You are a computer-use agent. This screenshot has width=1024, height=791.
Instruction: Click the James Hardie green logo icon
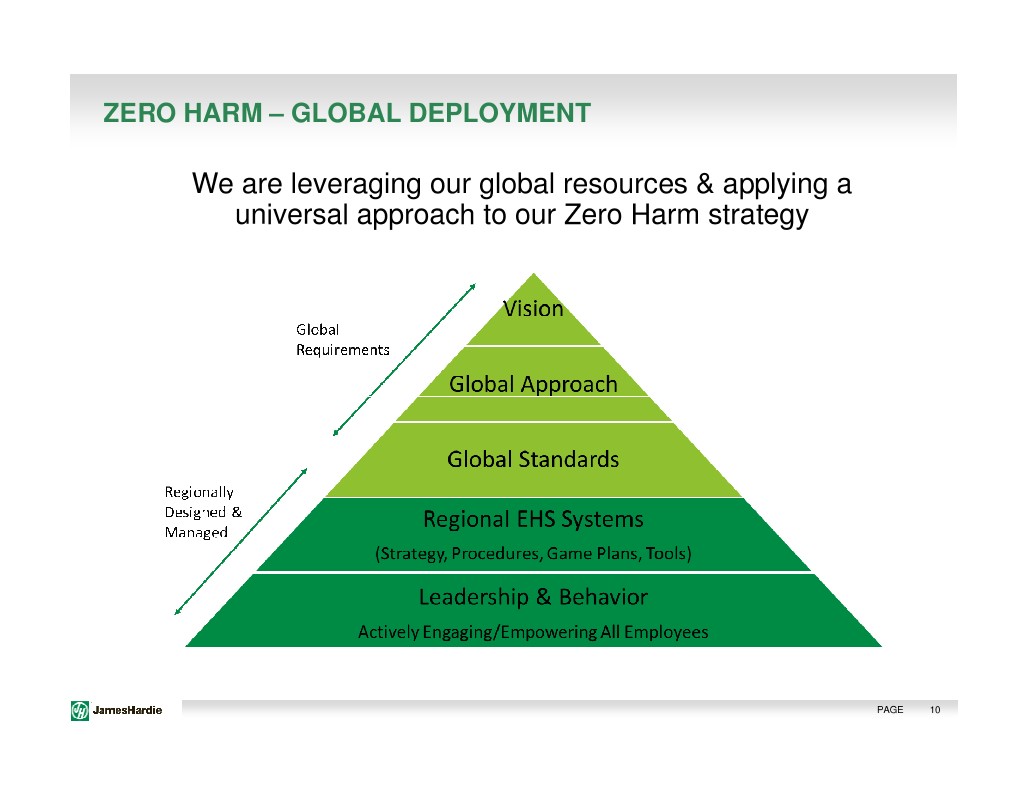point(80,710)
